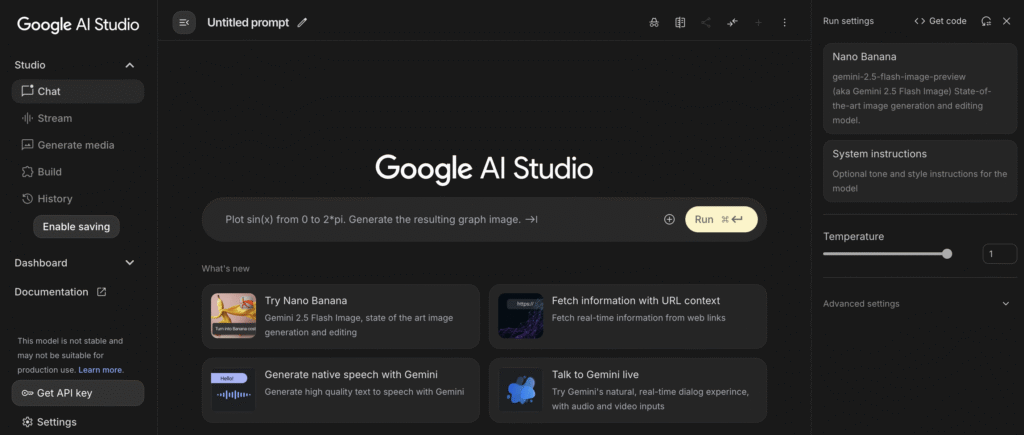This screenshot has height=435, width=1024.
Task: View prompt History
Action: (x=78, y=199)
